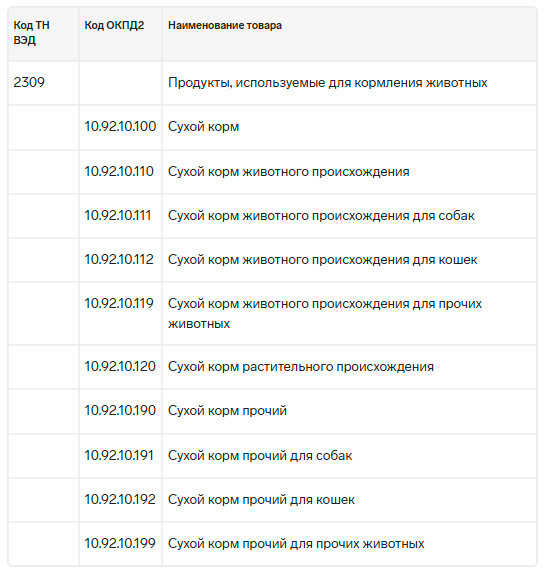Click 'Сухой корм животного происхождения для кошек'
The height and width of the screenshot is (577, 547).
tap(322, 260)
